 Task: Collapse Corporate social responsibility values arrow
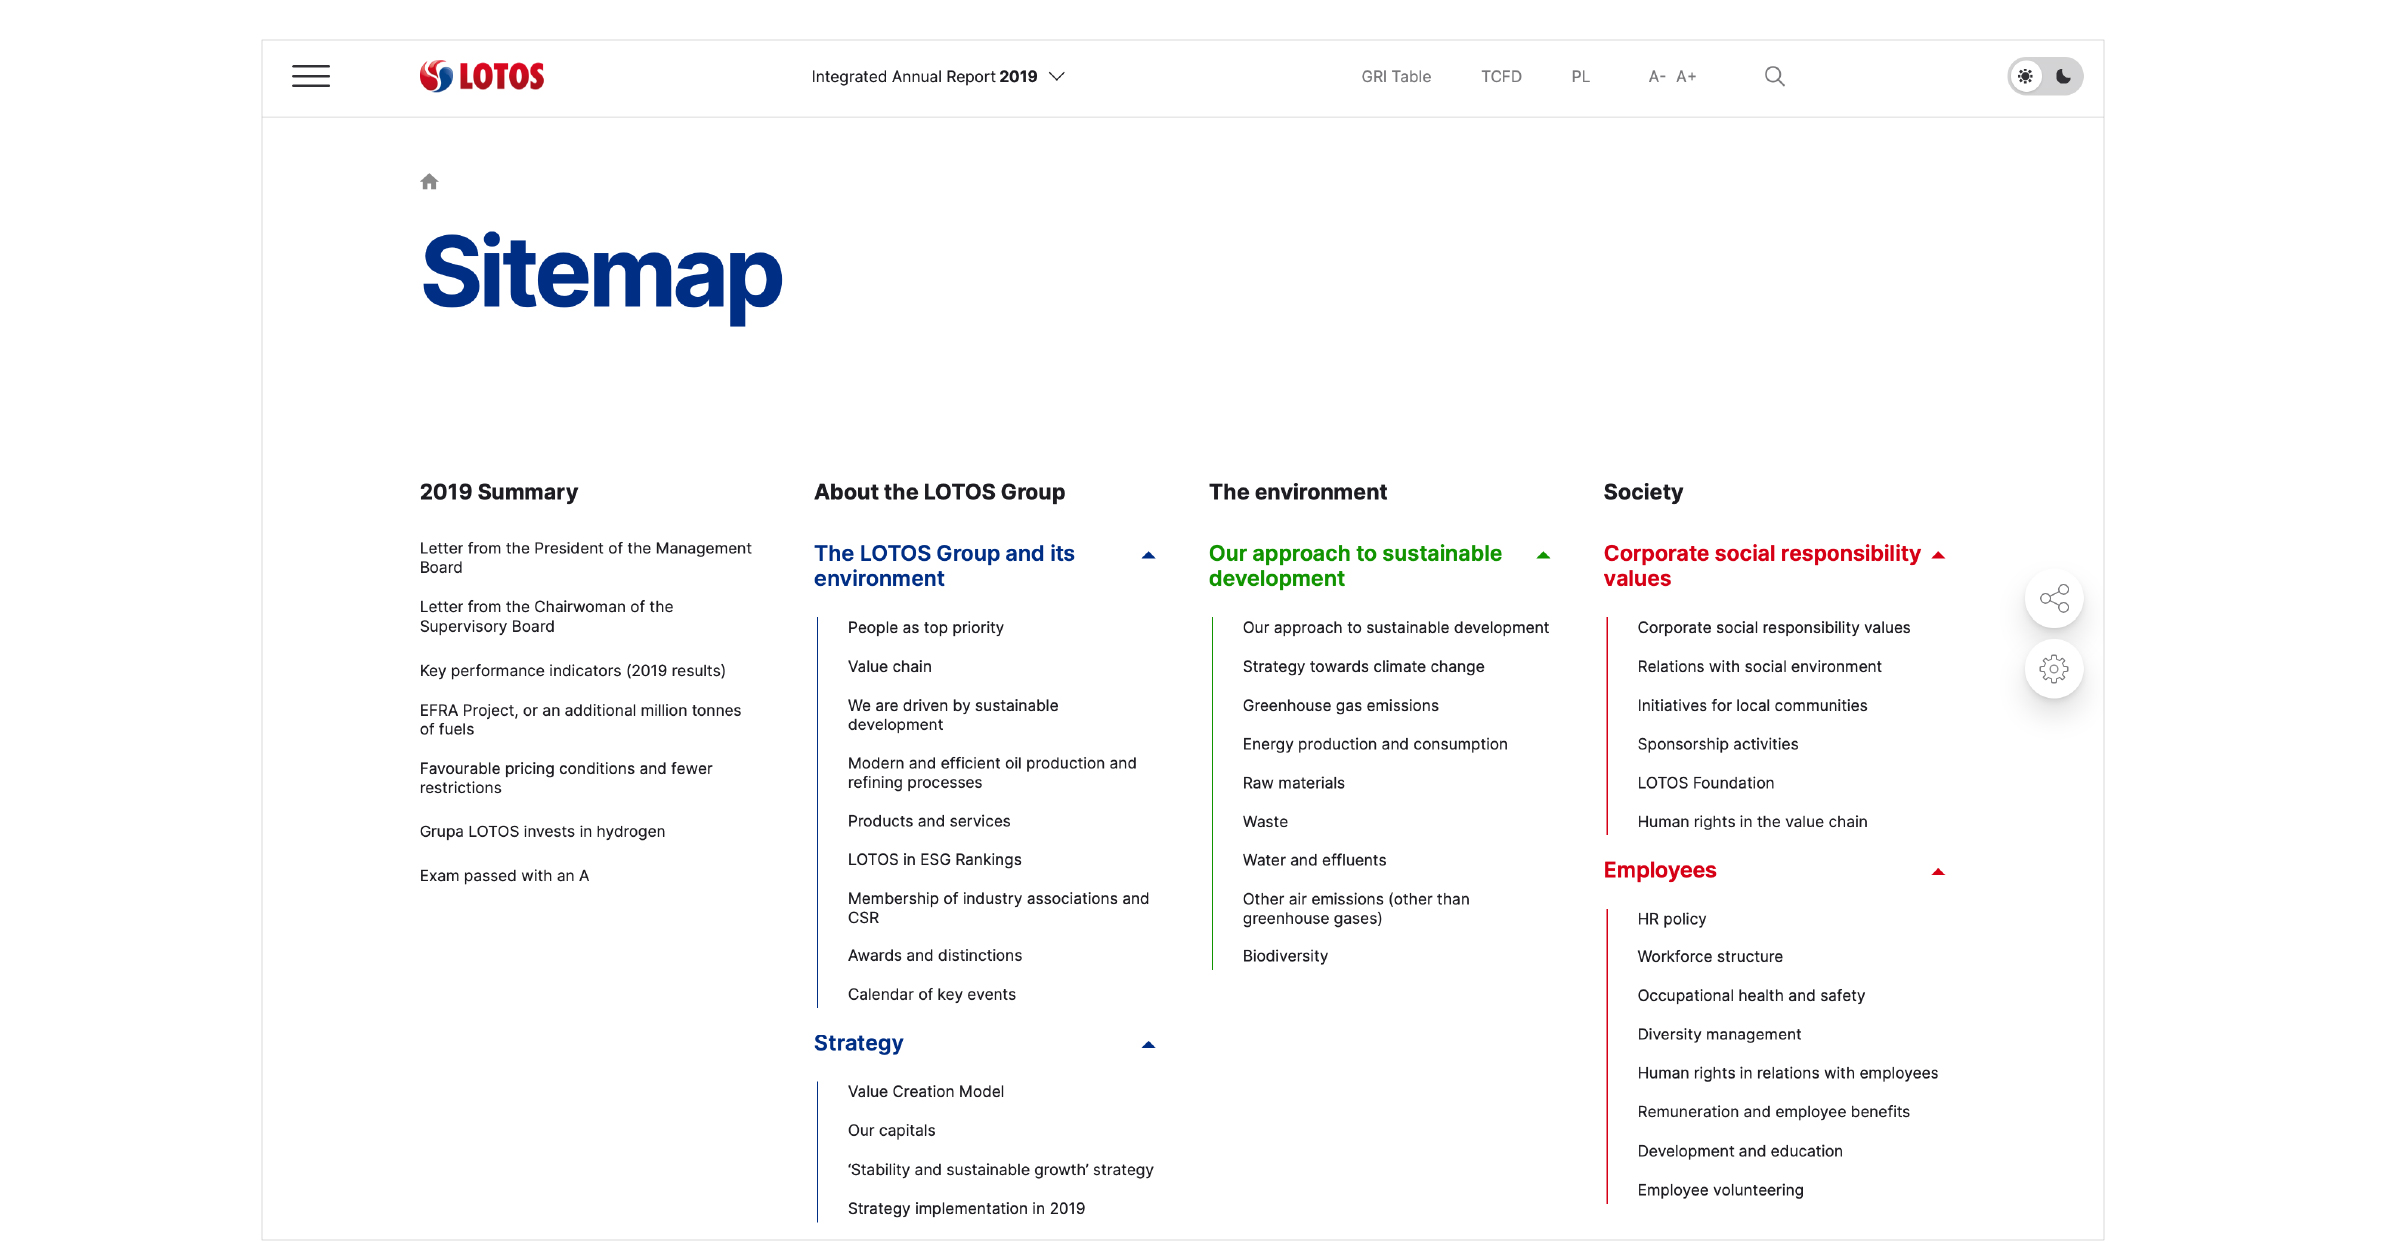(x=1938, y=555)
